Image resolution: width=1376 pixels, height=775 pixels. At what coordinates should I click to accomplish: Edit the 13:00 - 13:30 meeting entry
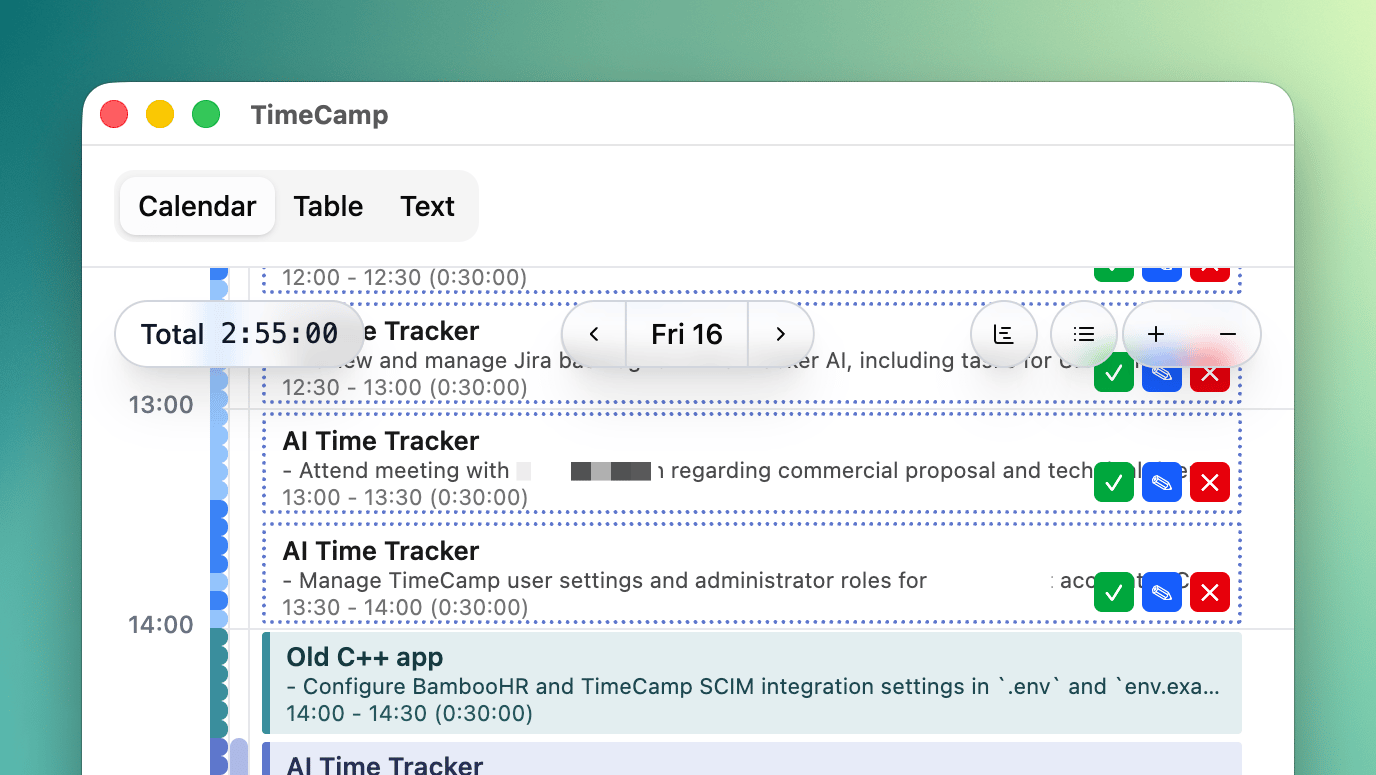1162,483
